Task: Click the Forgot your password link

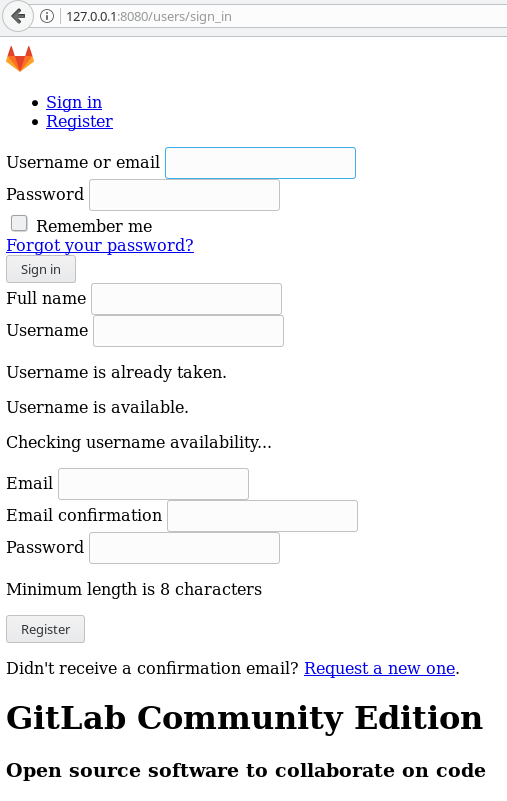Action: (x=100, y=245)
